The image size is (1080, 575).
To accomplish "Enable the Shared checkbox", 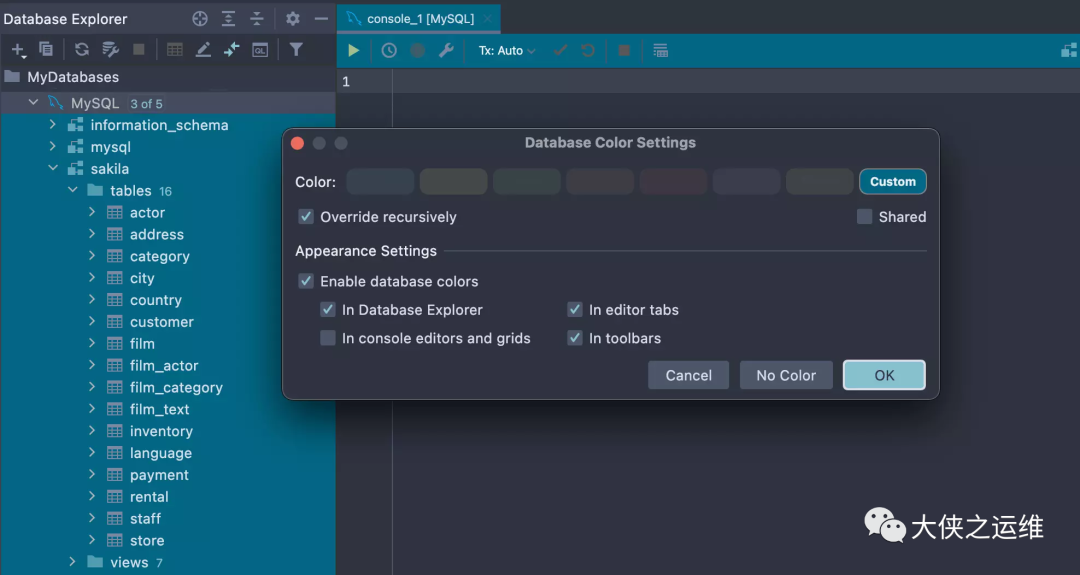I will coord(864,217).
